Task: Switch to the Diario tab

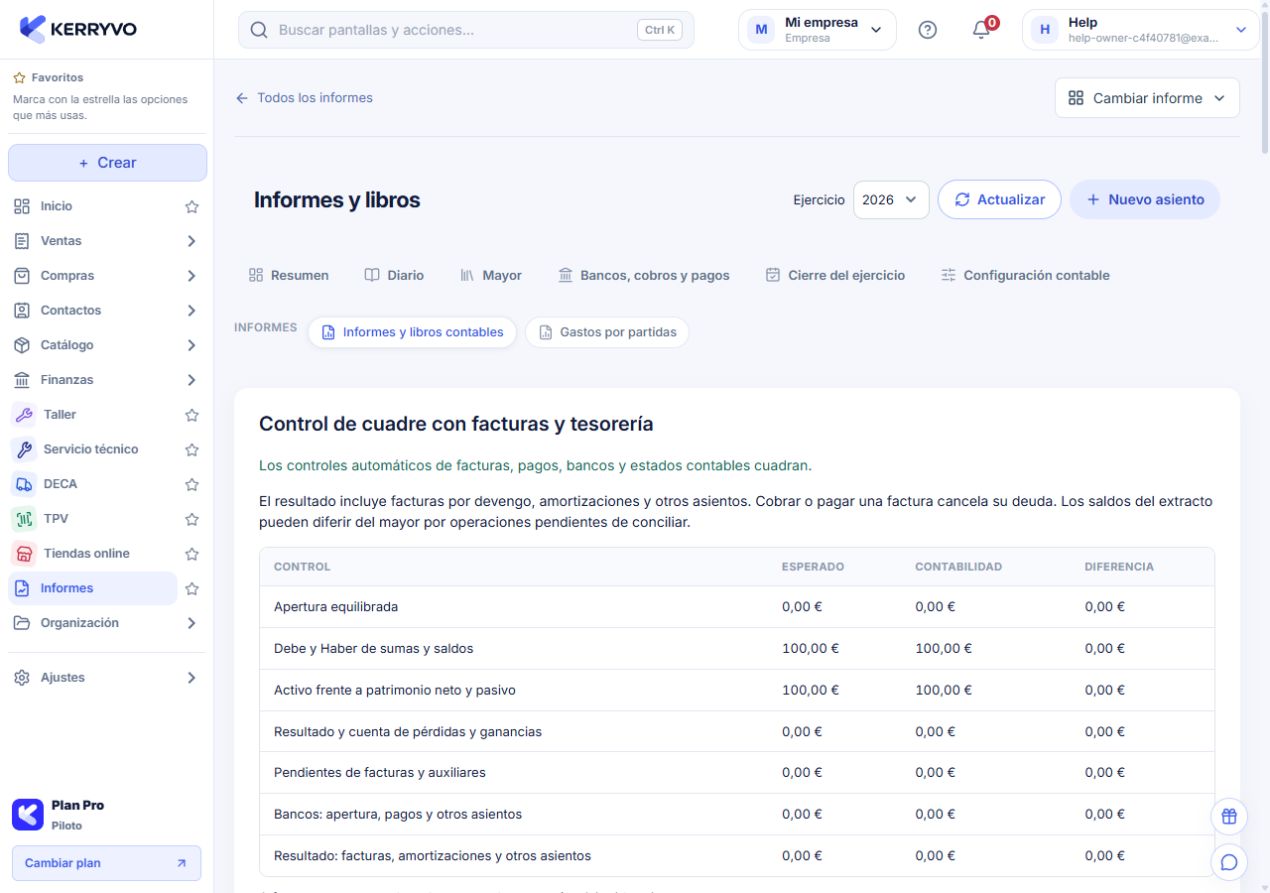Action: (x=394, y=275)
